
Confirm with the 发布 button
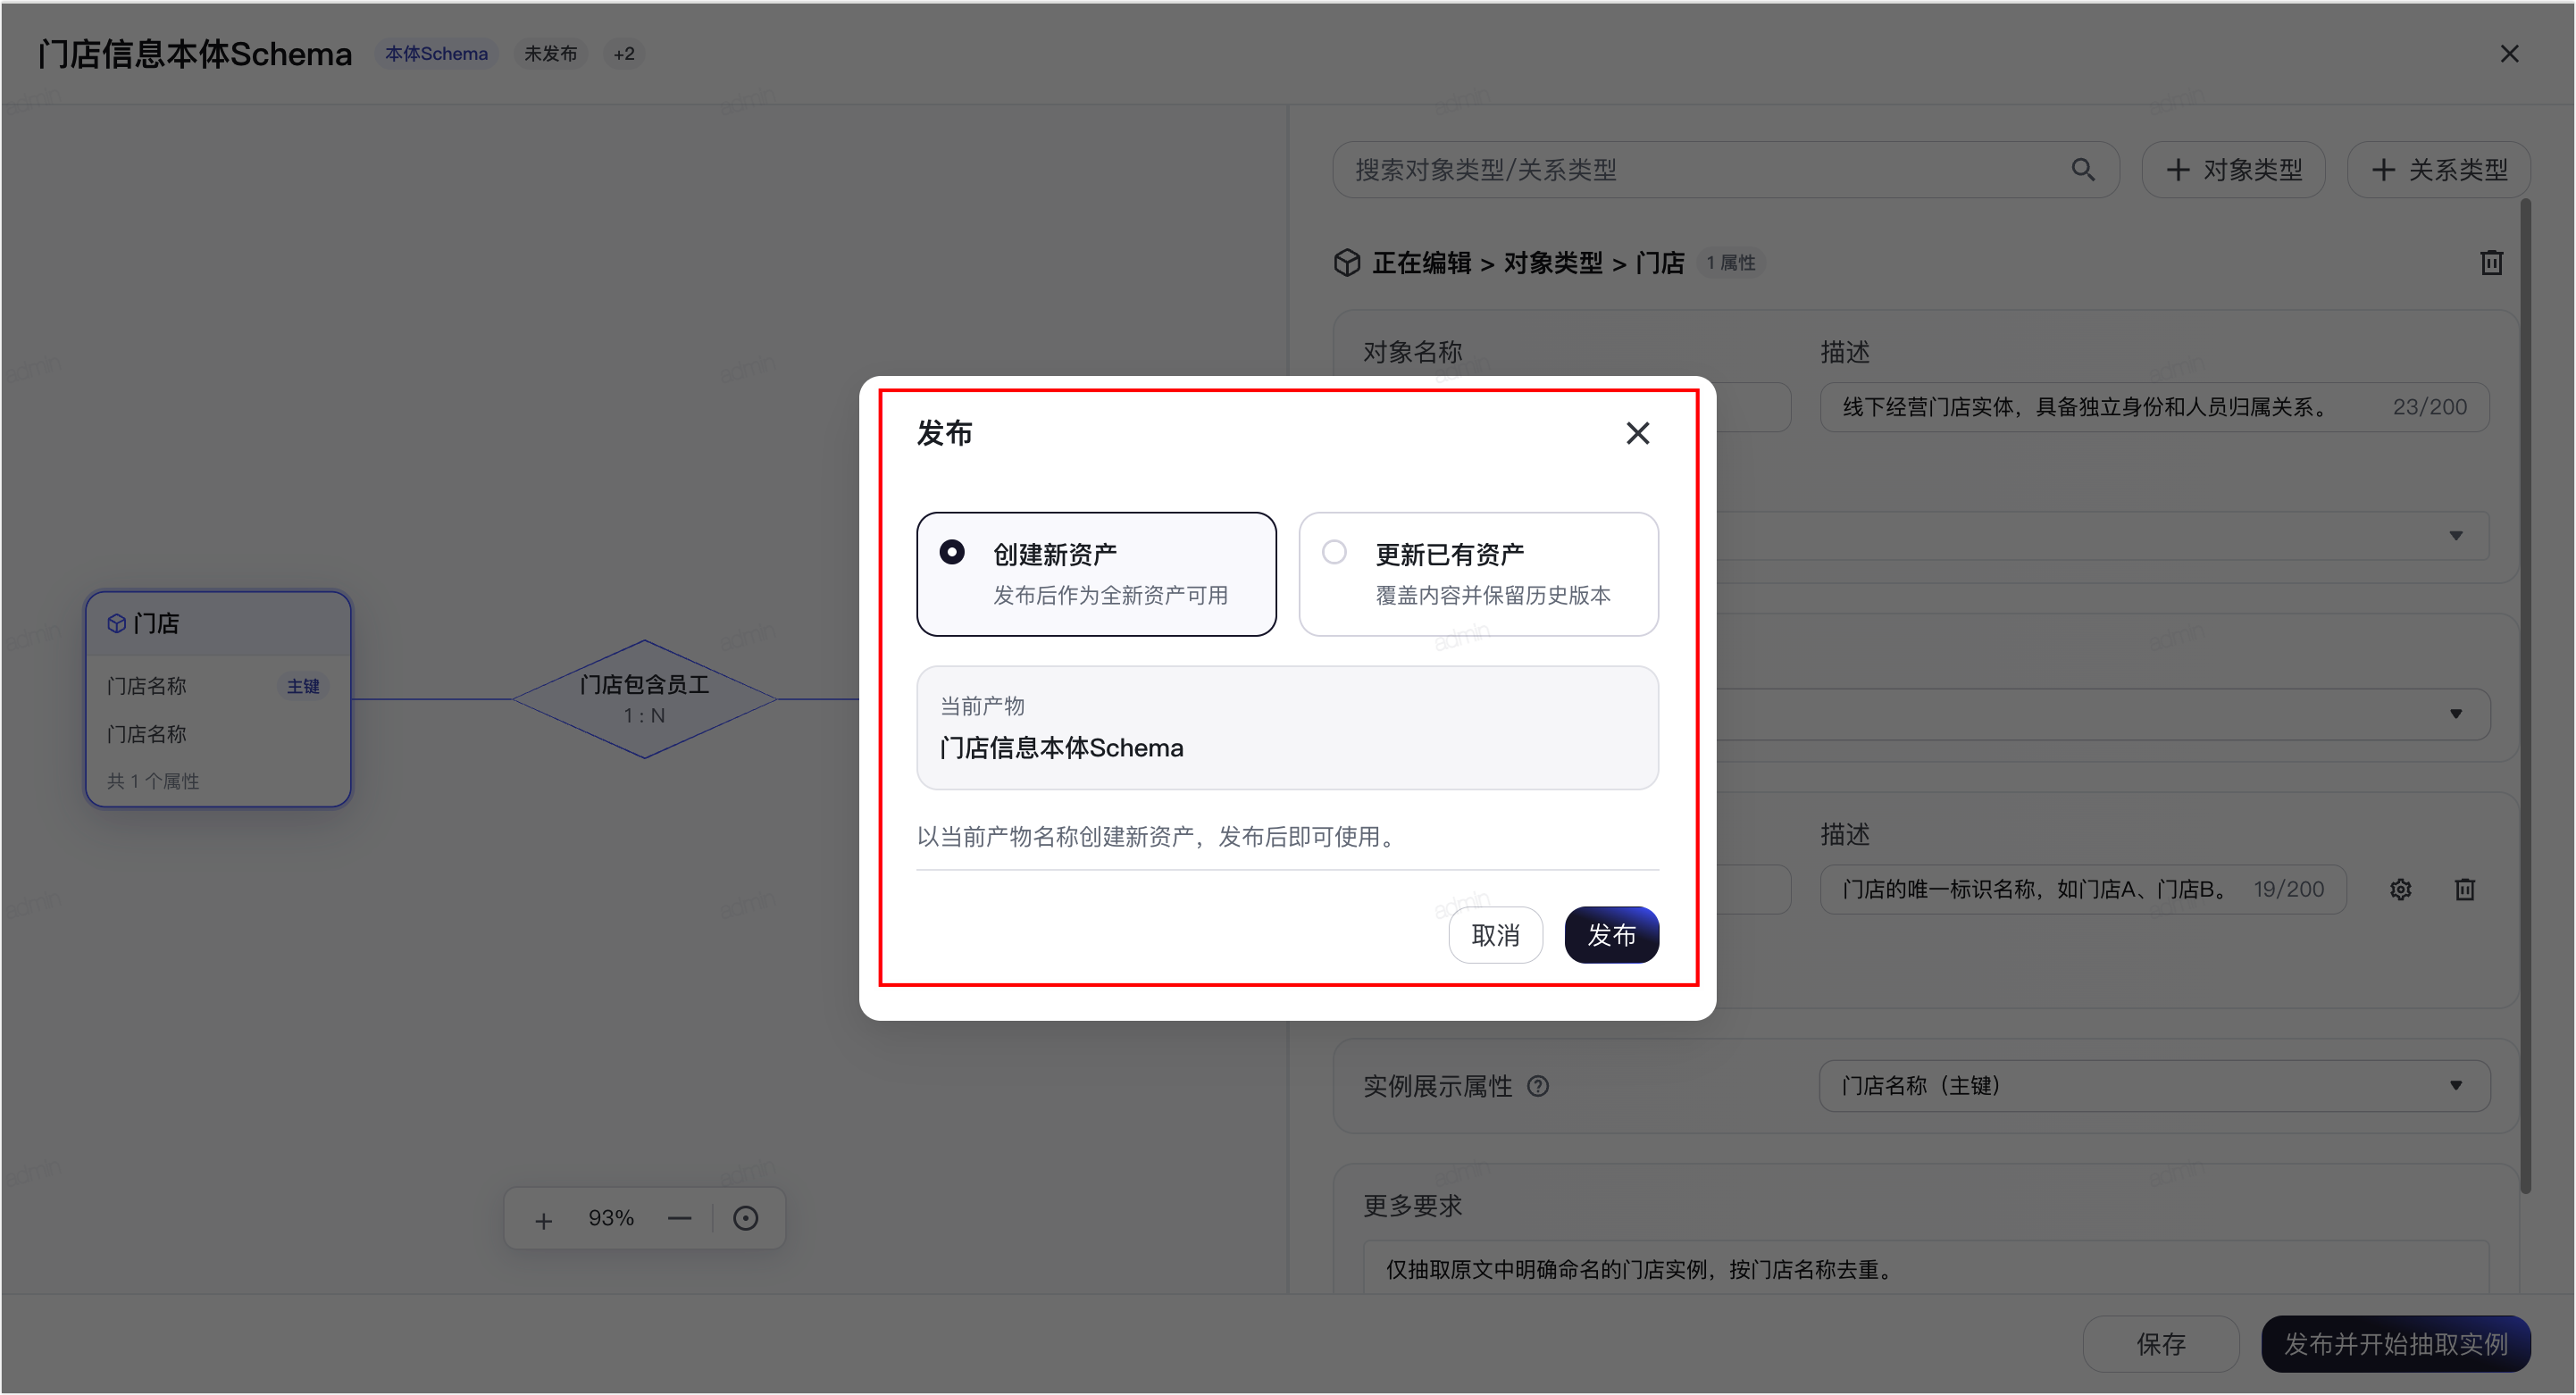(x=1611, y=935)
